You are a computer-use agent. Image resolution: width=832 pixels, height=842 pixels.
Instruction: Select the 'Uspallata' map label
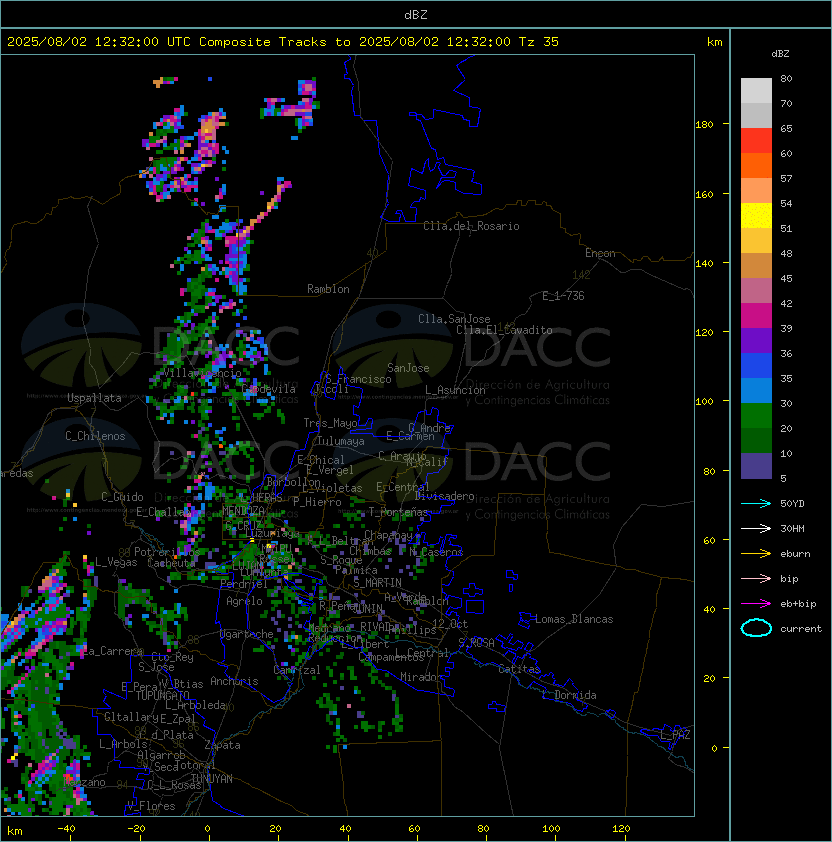[95, 398]
